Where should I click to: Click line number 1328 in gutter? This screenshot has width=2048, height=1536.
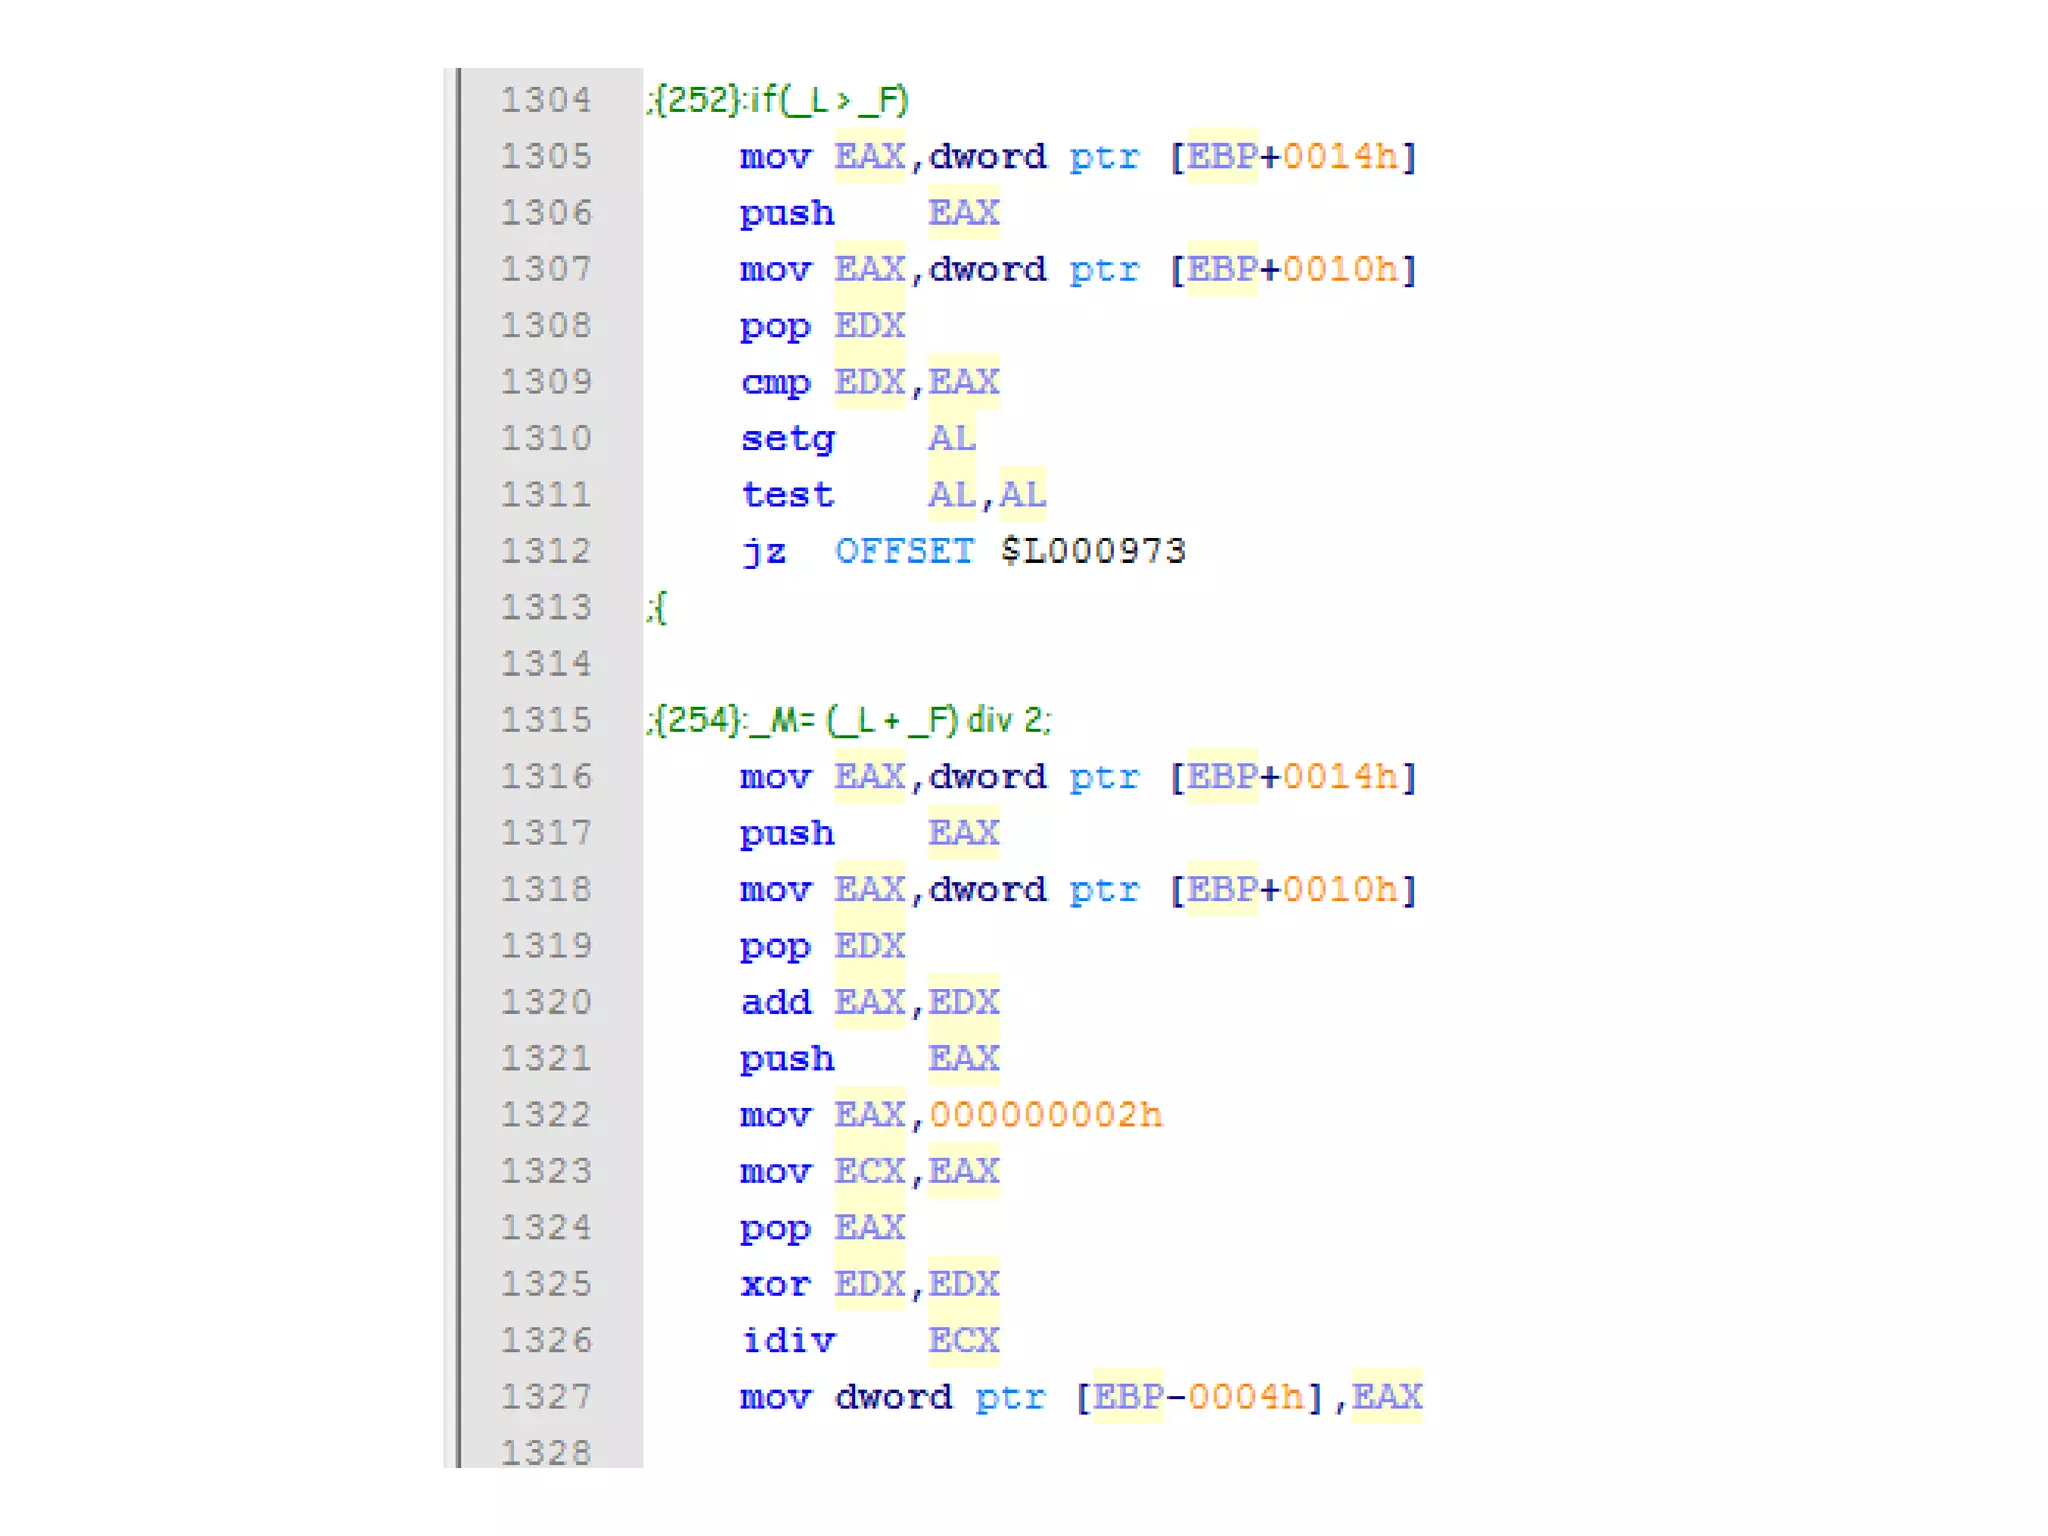click(546, 1452)
